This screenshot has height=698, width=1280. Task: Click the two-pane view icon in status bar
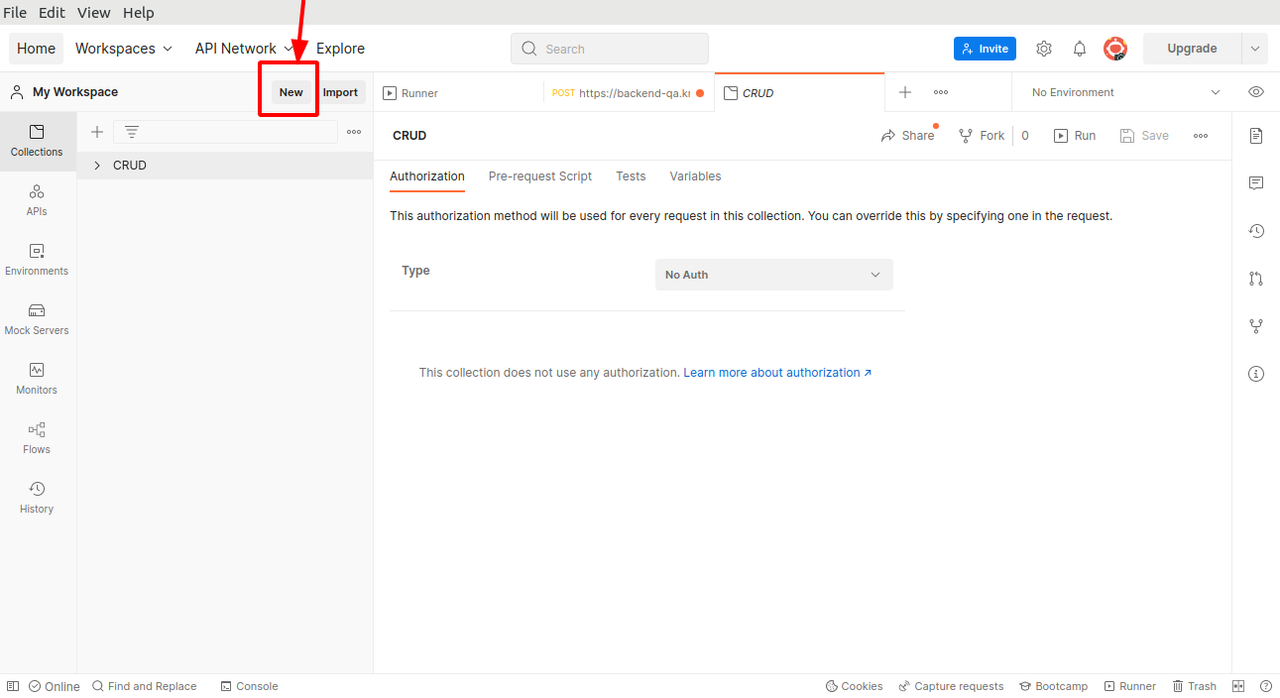[1238, 686]
